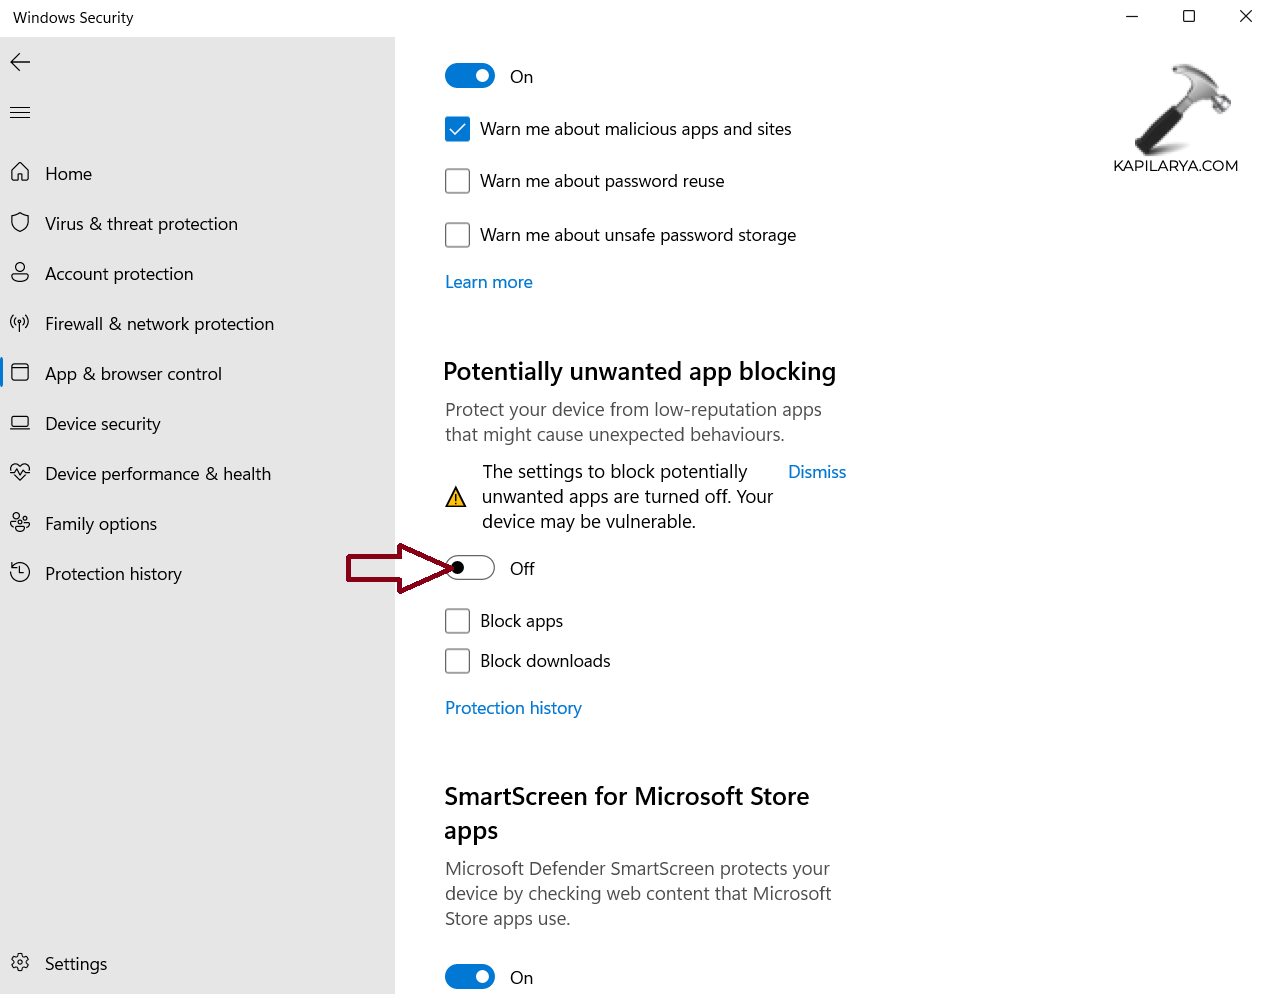Click the Firewall & network antenna icon
This screenshot has width=1266, height=994.
(20, 323)
